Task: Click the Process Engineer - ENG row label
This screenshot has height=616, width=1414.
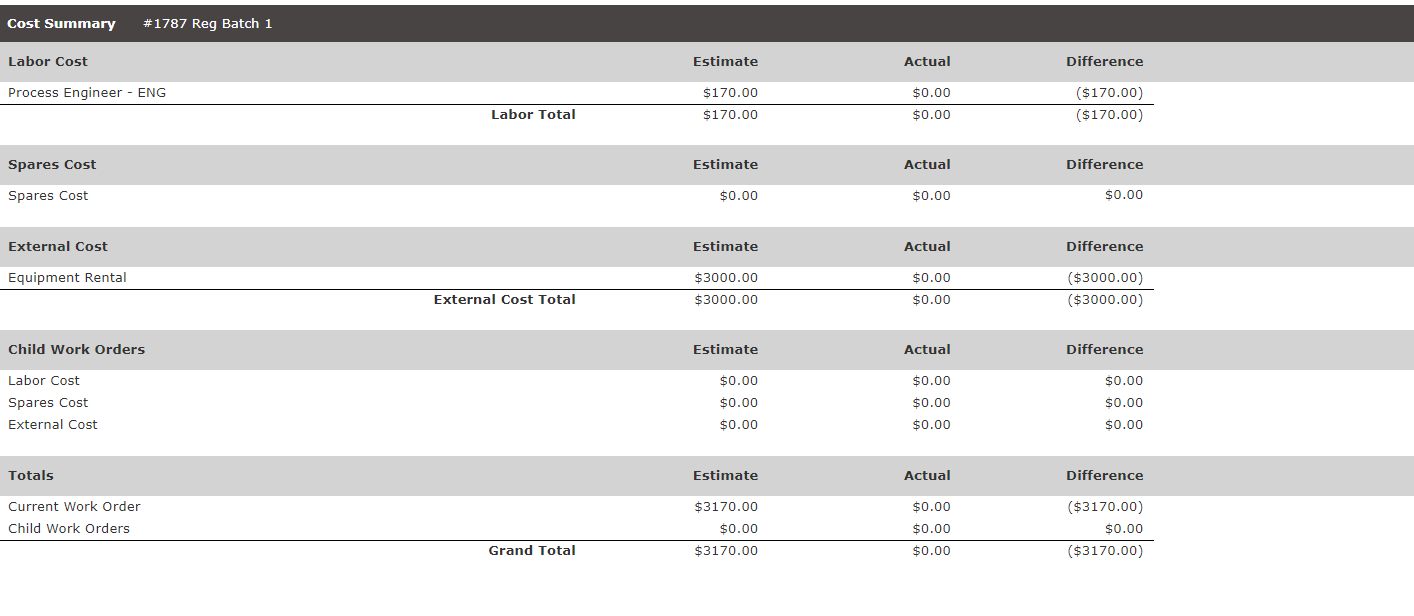Action: click(x=87, y=93)
